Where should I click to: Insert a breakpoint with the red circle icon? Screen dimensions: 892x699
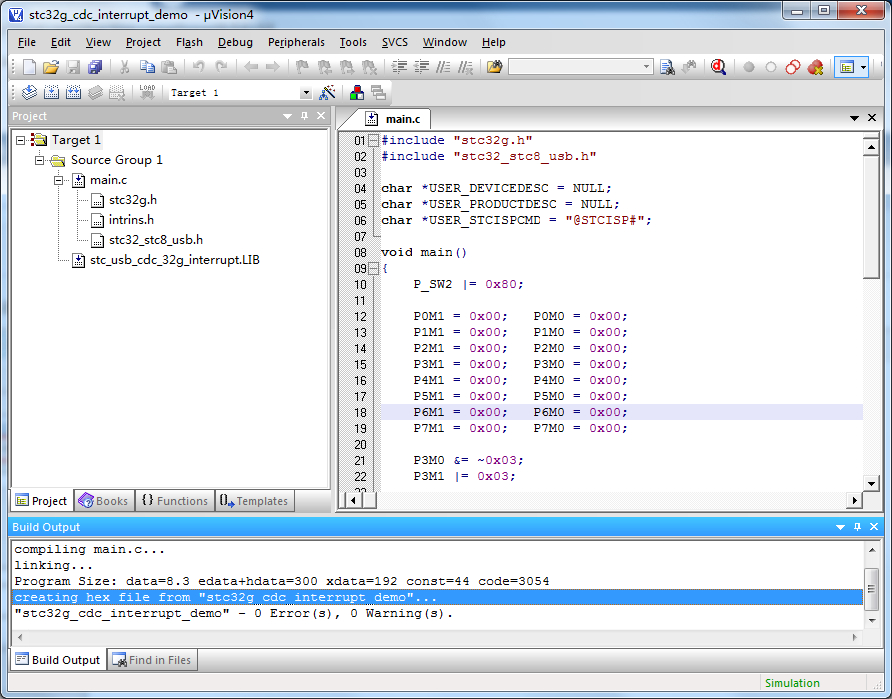[749, 67]
